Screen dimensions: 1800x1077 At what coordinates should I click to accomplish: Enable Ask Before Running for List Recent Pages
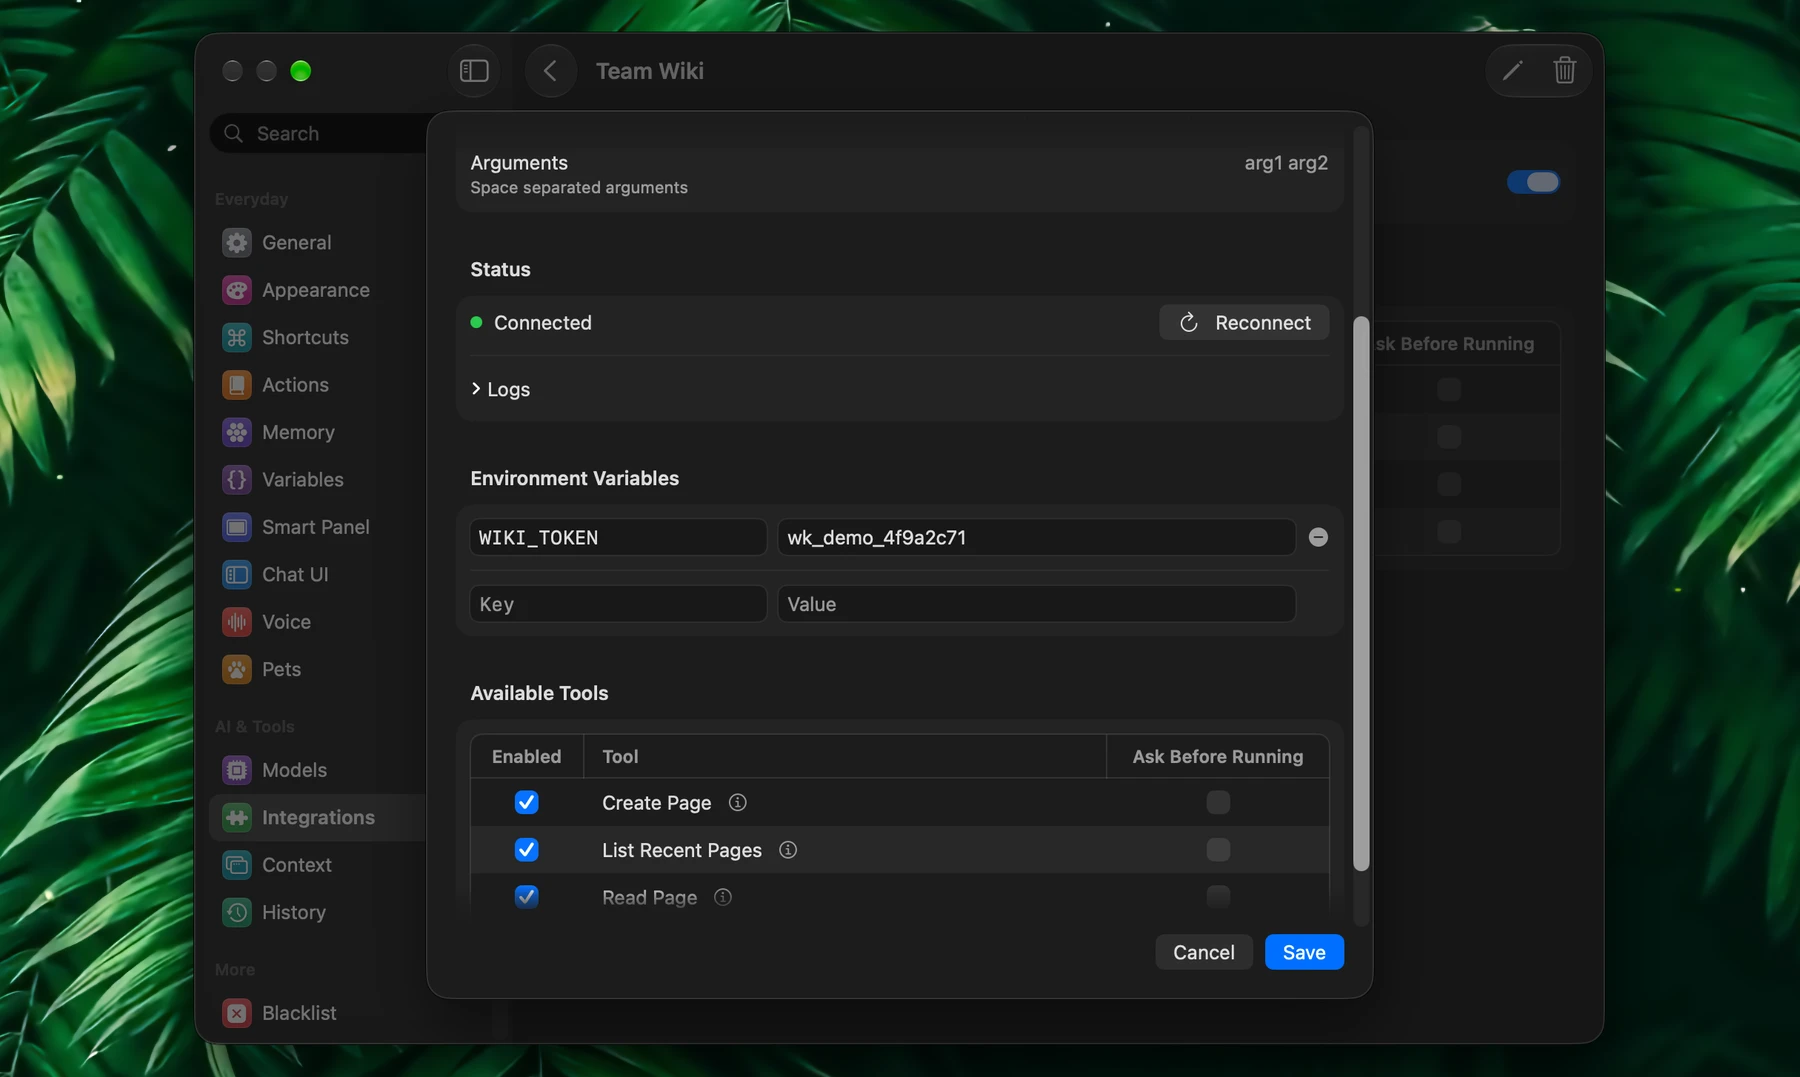pyautogui.click(x=1218, y=850)
